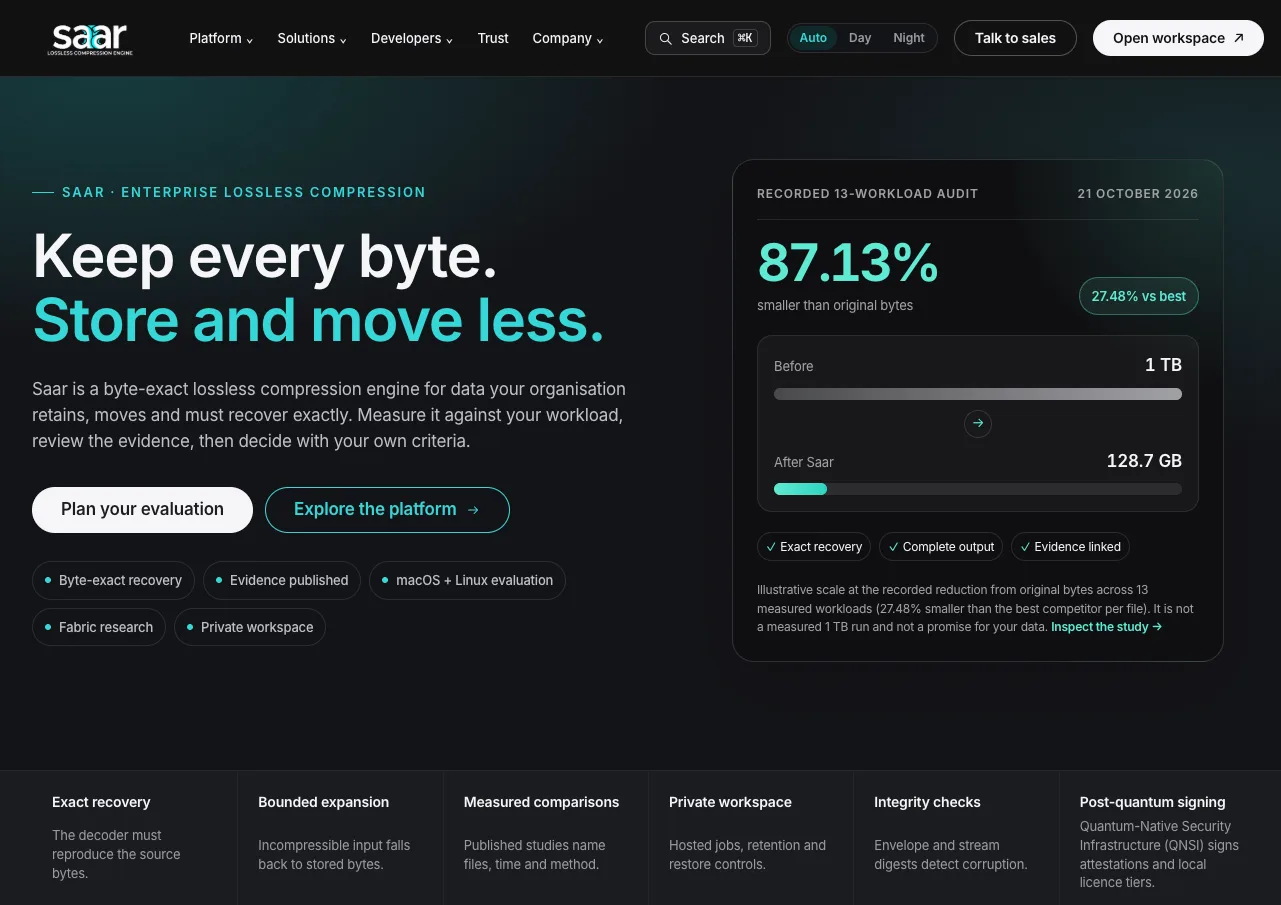
Task: Click the checkmark on Evidence linked chip
Action: [1025, 547]
